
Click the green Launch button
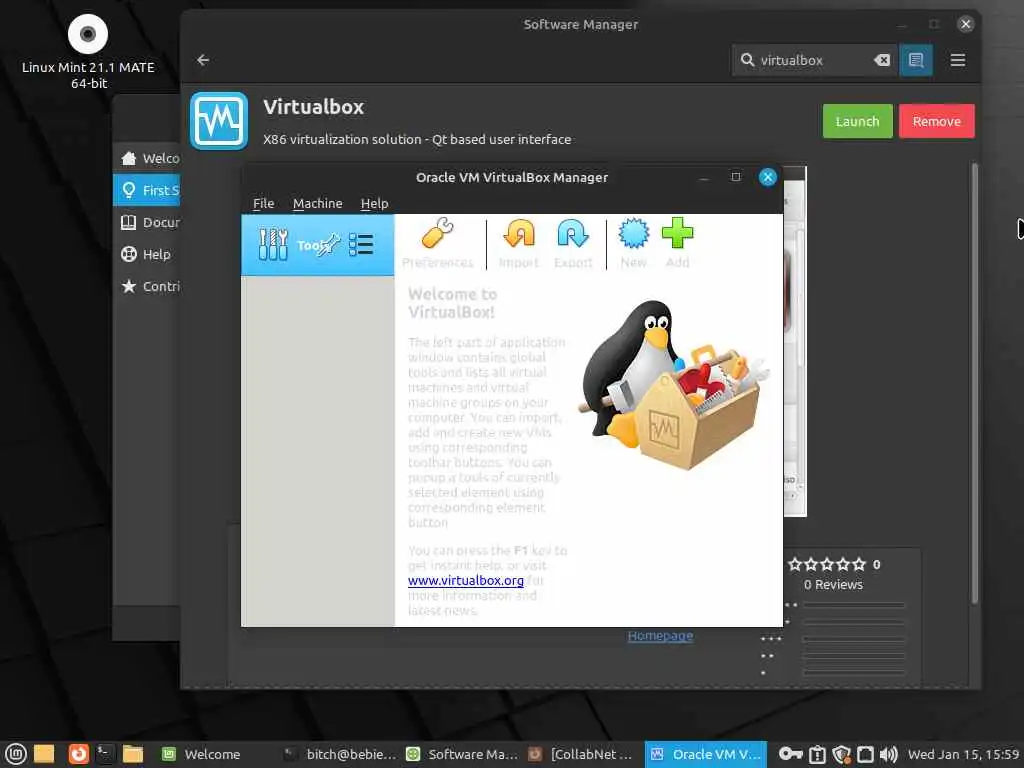(x=857, y=121)
